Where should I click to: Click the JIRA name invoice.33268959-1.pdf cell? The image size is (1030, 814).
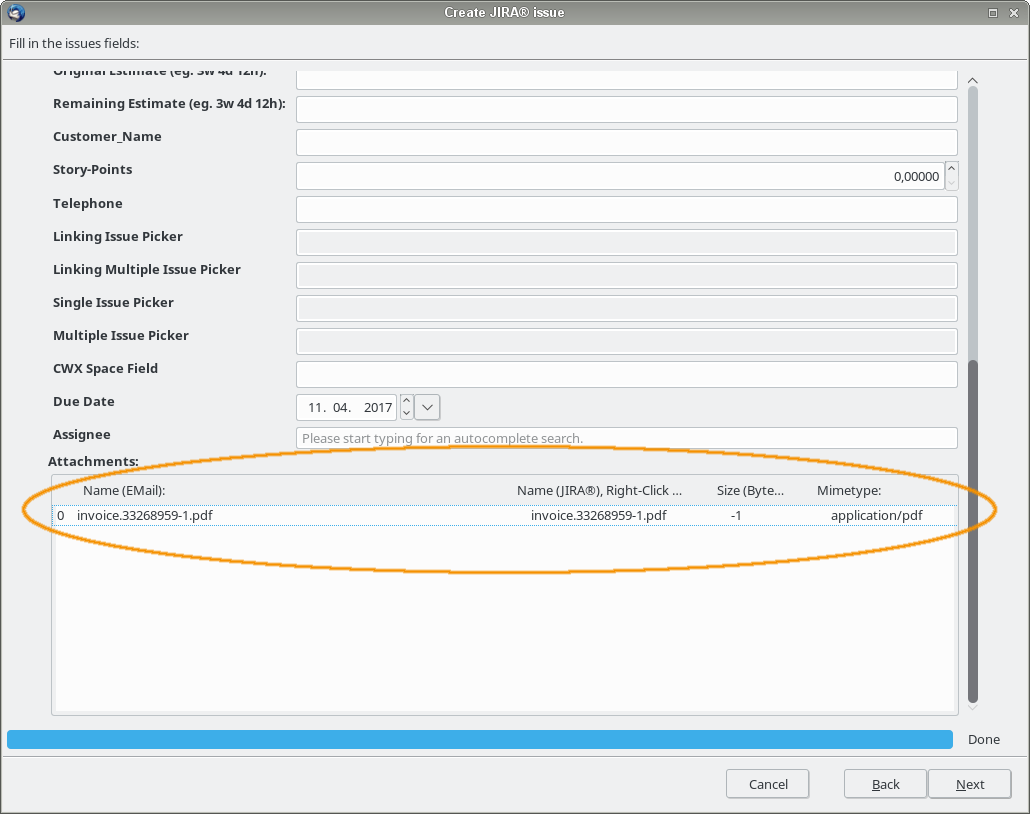click(x=598, y=516)
